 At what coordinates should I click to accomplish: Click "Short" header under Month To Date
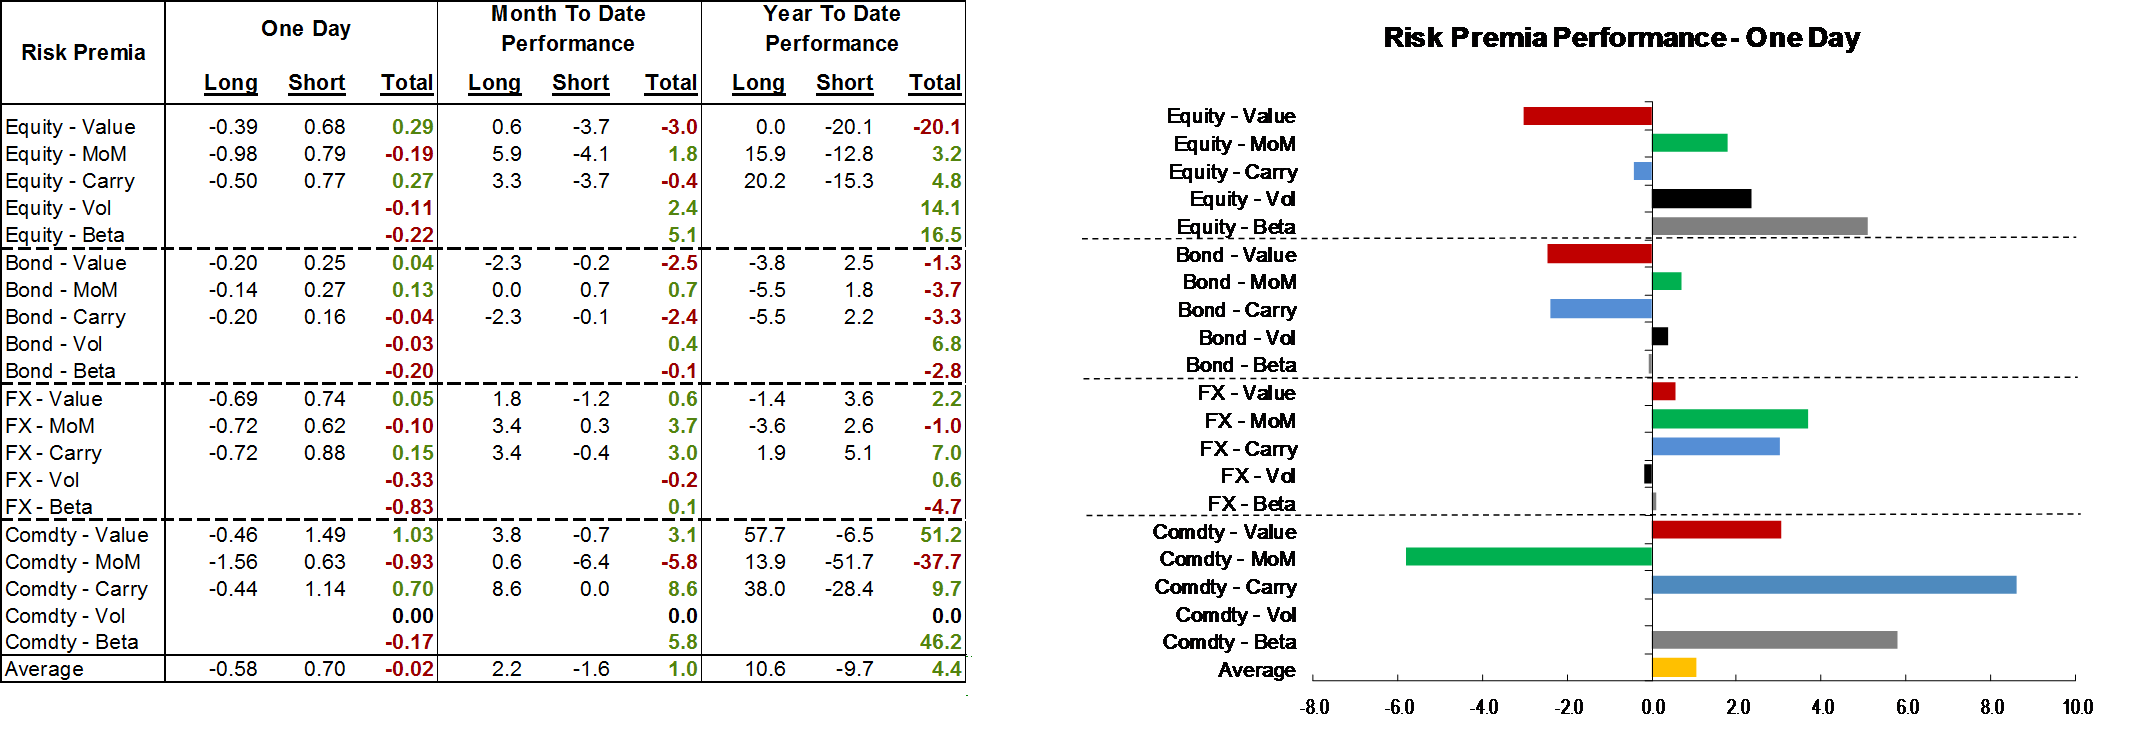[580, 83]
